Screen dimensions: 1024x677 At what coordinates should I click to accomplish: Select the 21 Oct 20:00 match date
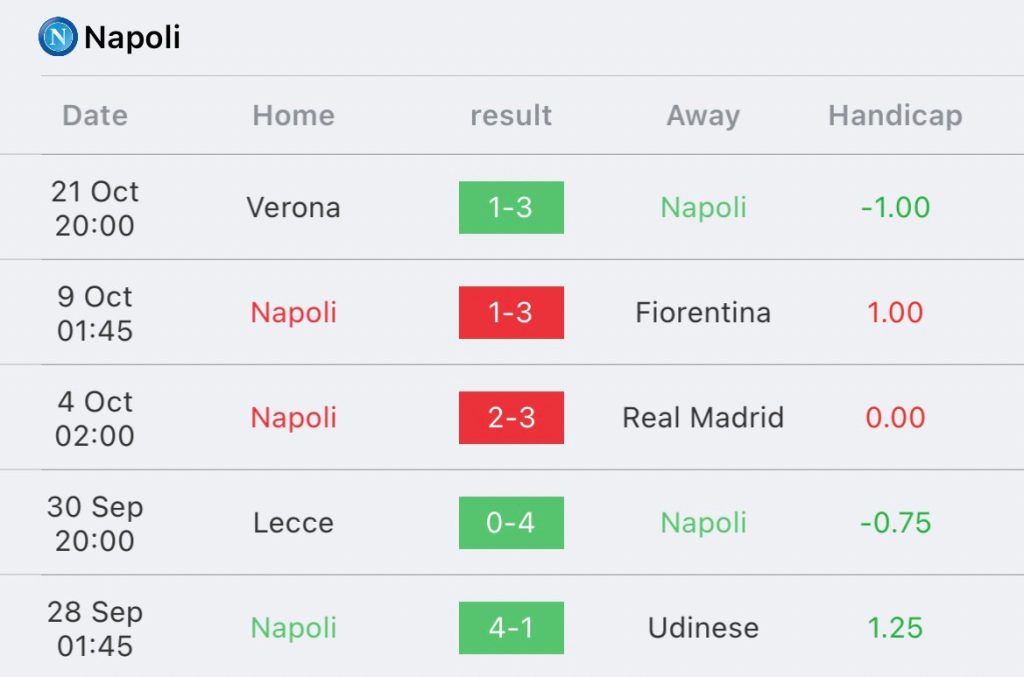pos(95,208)
